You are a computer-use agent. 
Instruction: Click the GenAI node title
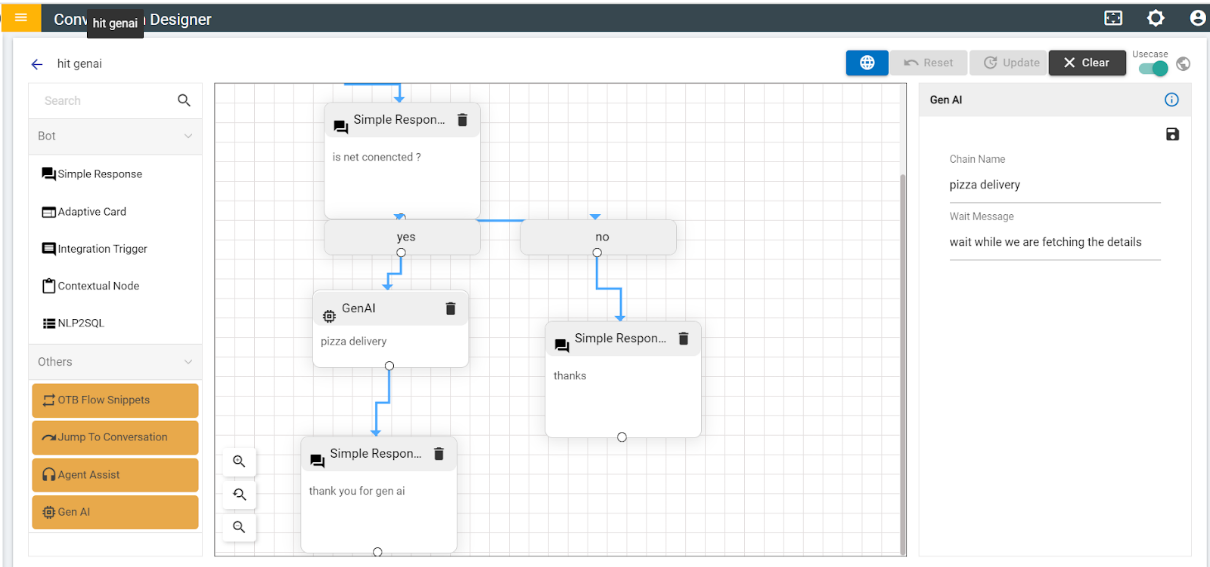point(359,308)
